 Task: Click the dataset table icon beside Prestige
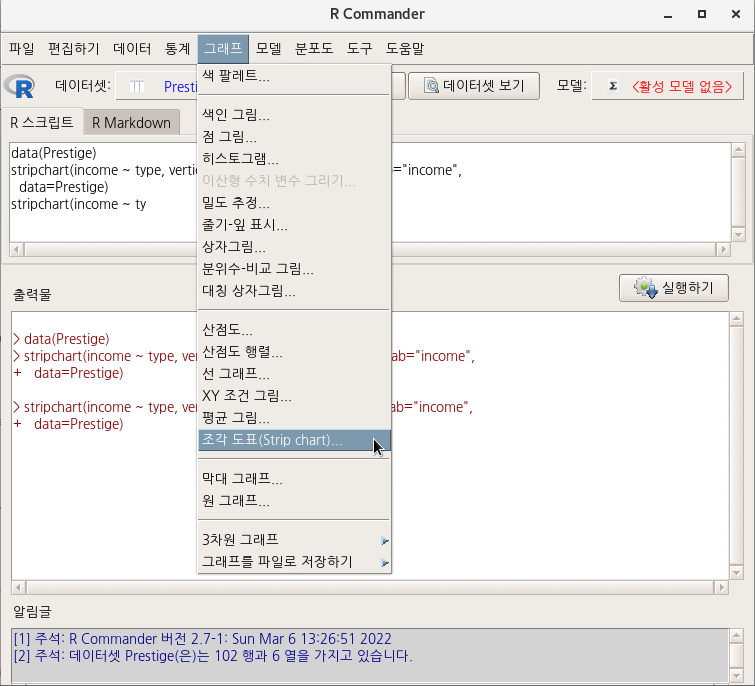click(137, 87)
